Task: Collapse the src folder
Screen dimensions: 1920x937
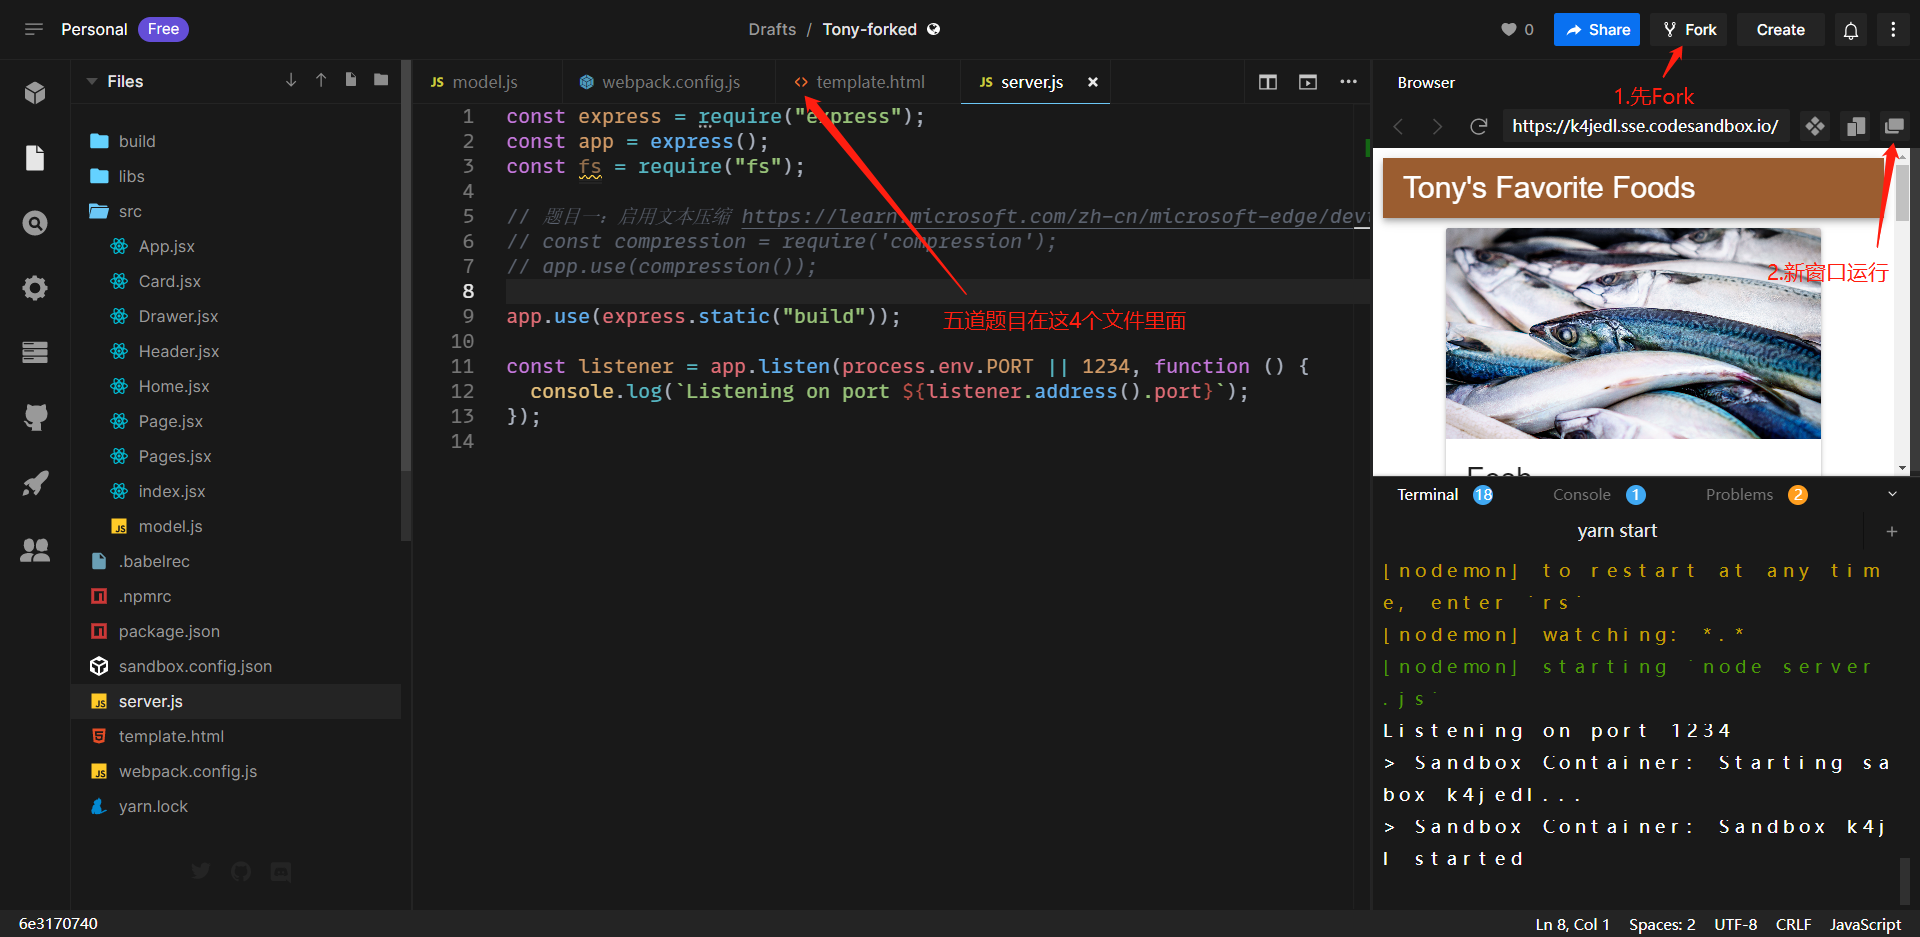Action: tap(130, 211)
